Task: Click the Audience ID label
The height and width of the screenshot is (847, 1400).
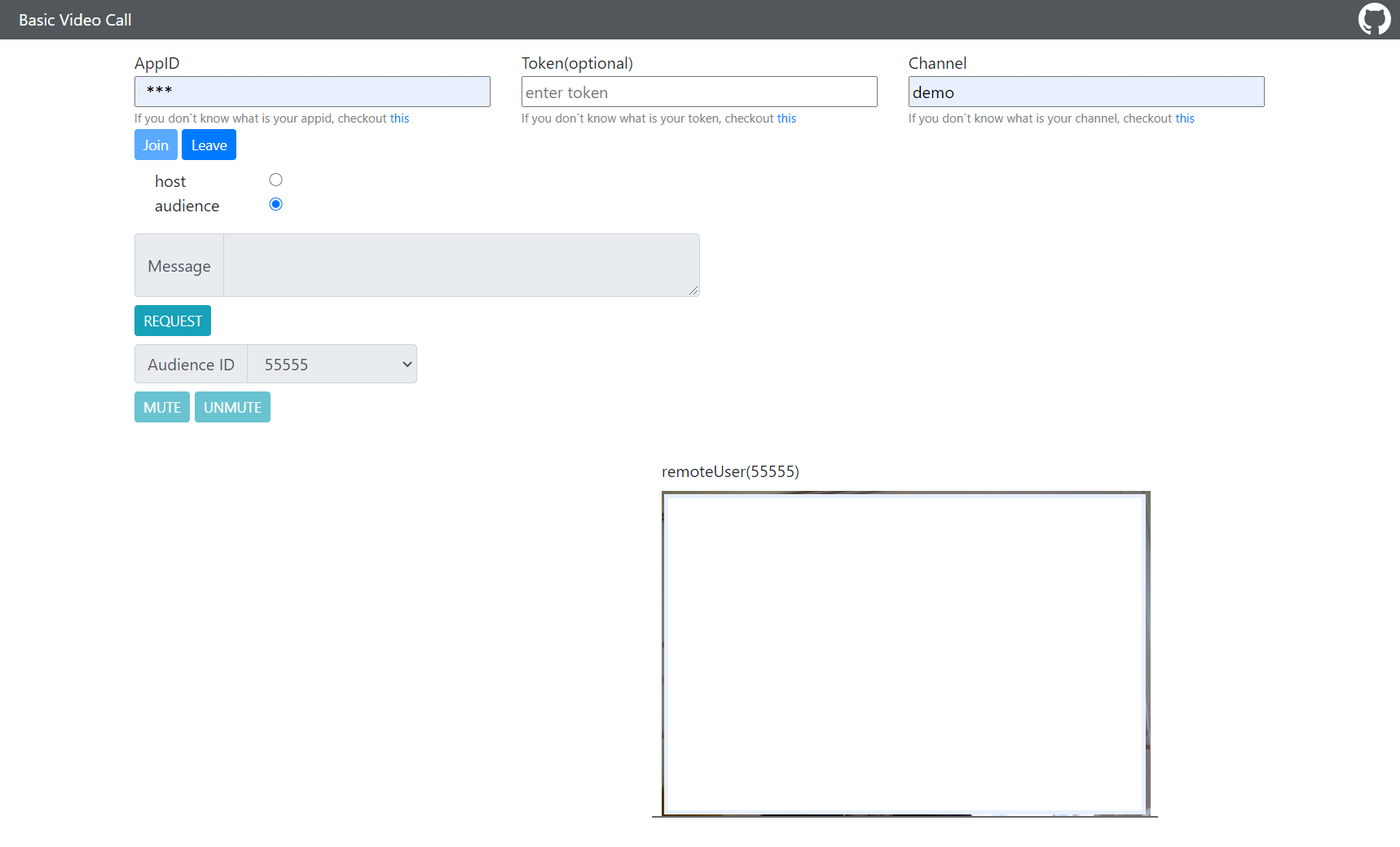Action: (x=191, y=365)
